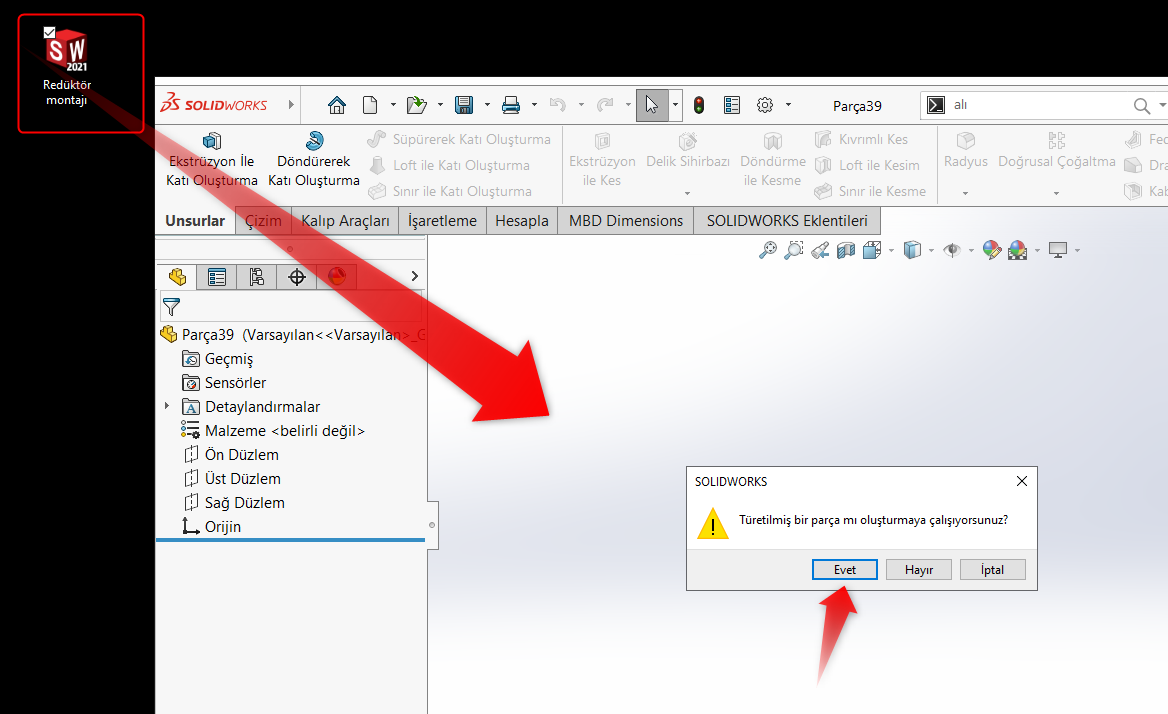This screenshot has height=714, width=1168.
Task: Switch to the Kalıp Araçları tab
Action: [x=345, y=221]
